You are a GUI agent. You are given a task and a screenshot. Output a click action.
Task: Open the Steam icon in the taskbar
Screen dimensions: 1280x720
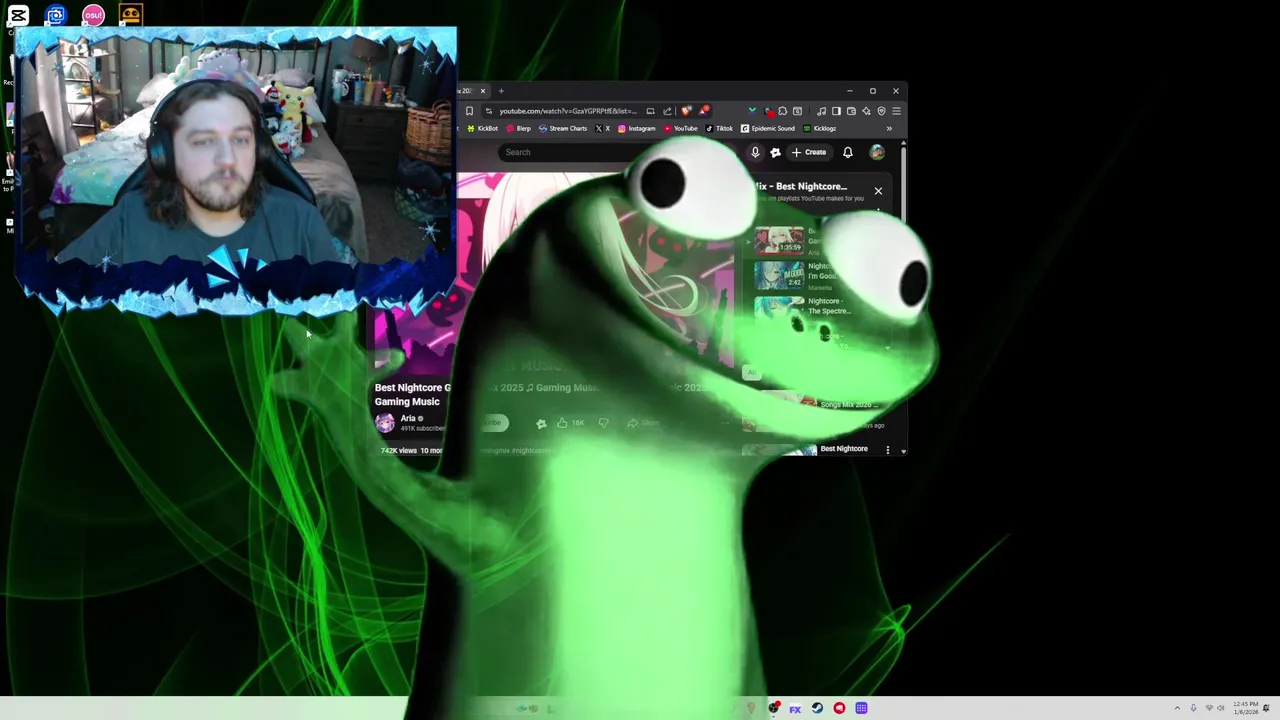coord(817,708)
